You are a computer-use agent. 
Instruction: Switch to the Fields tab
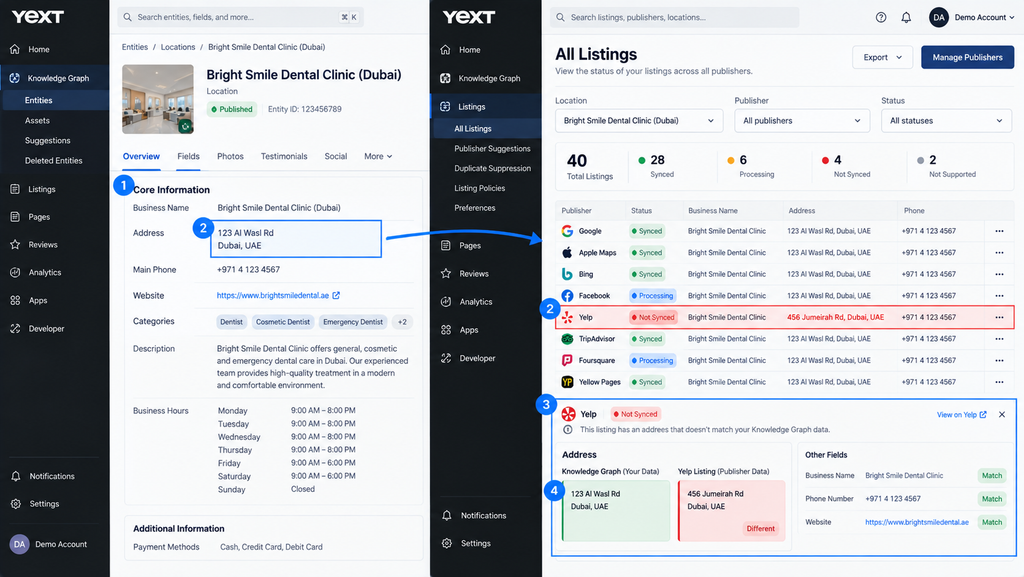[x=188, y=156]
